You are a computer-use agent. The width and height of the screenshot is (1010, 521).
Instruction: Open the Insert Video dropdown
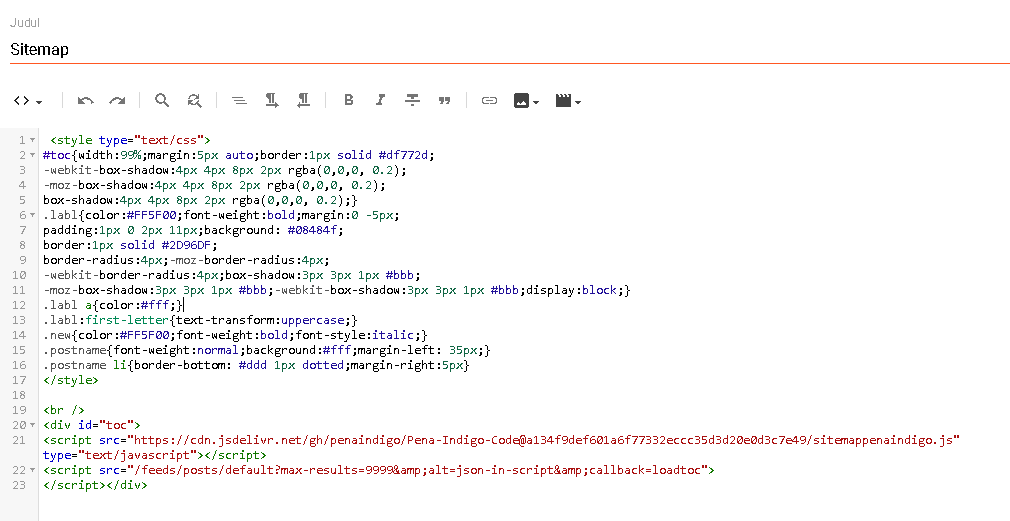tap(568, 100)
